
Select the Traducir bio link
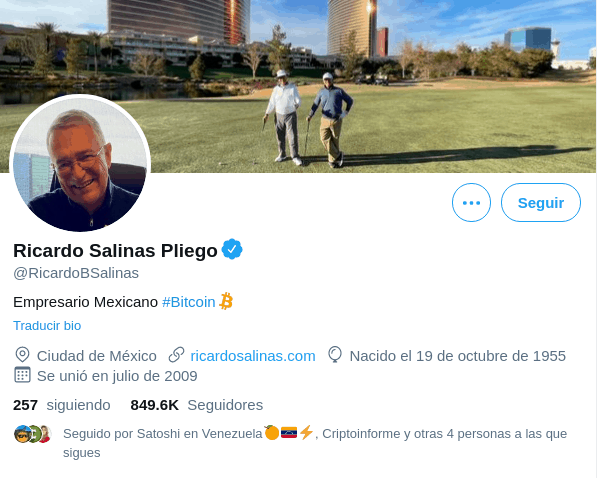[47, 326]
